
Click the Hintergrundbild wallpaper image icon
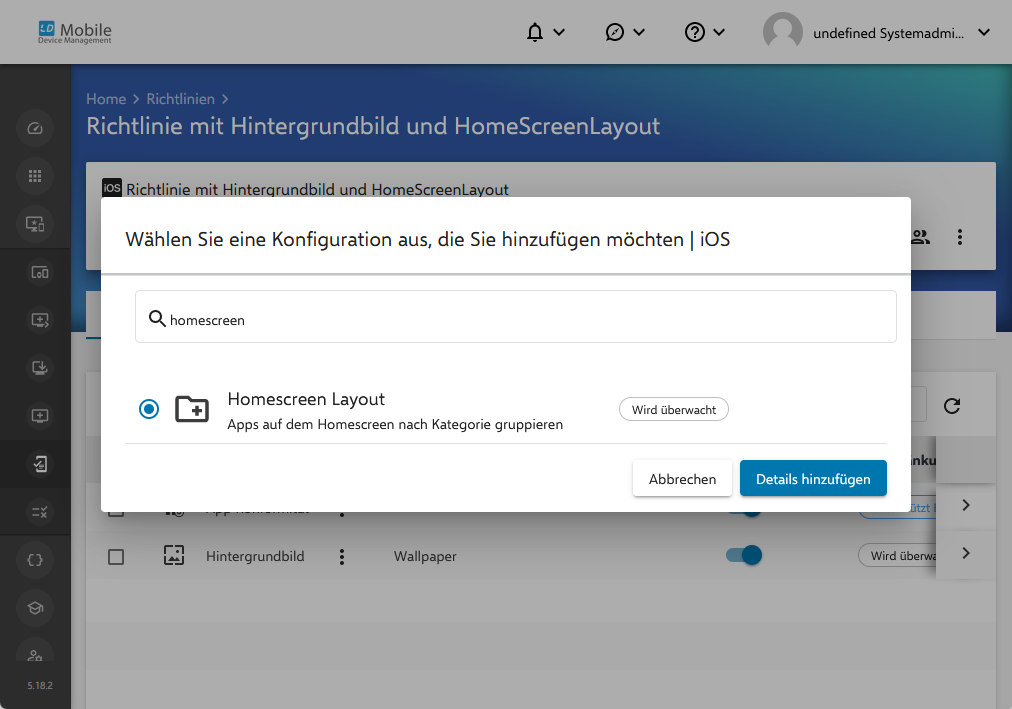click(174, 555)
